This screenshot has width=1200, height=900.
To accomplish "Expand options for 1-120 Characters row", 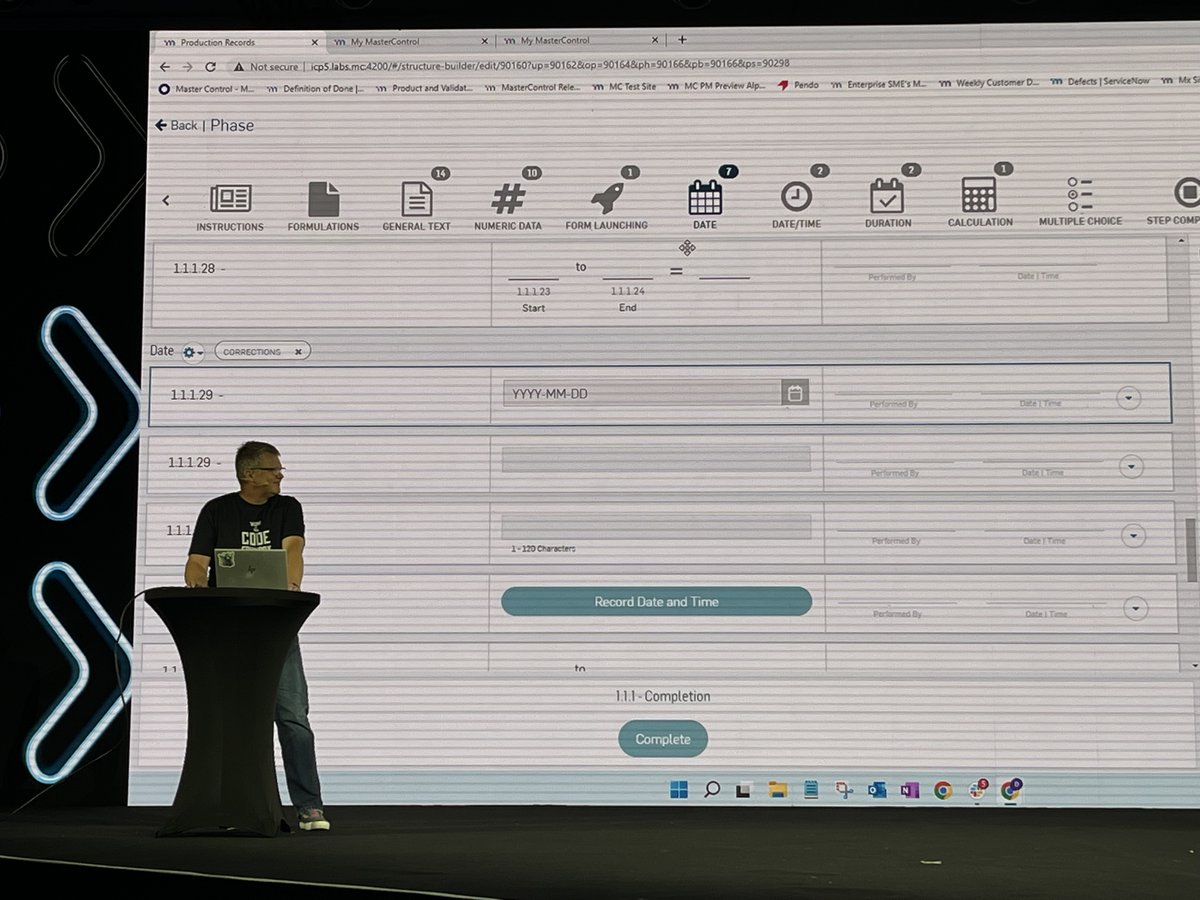I will 1133,536.
